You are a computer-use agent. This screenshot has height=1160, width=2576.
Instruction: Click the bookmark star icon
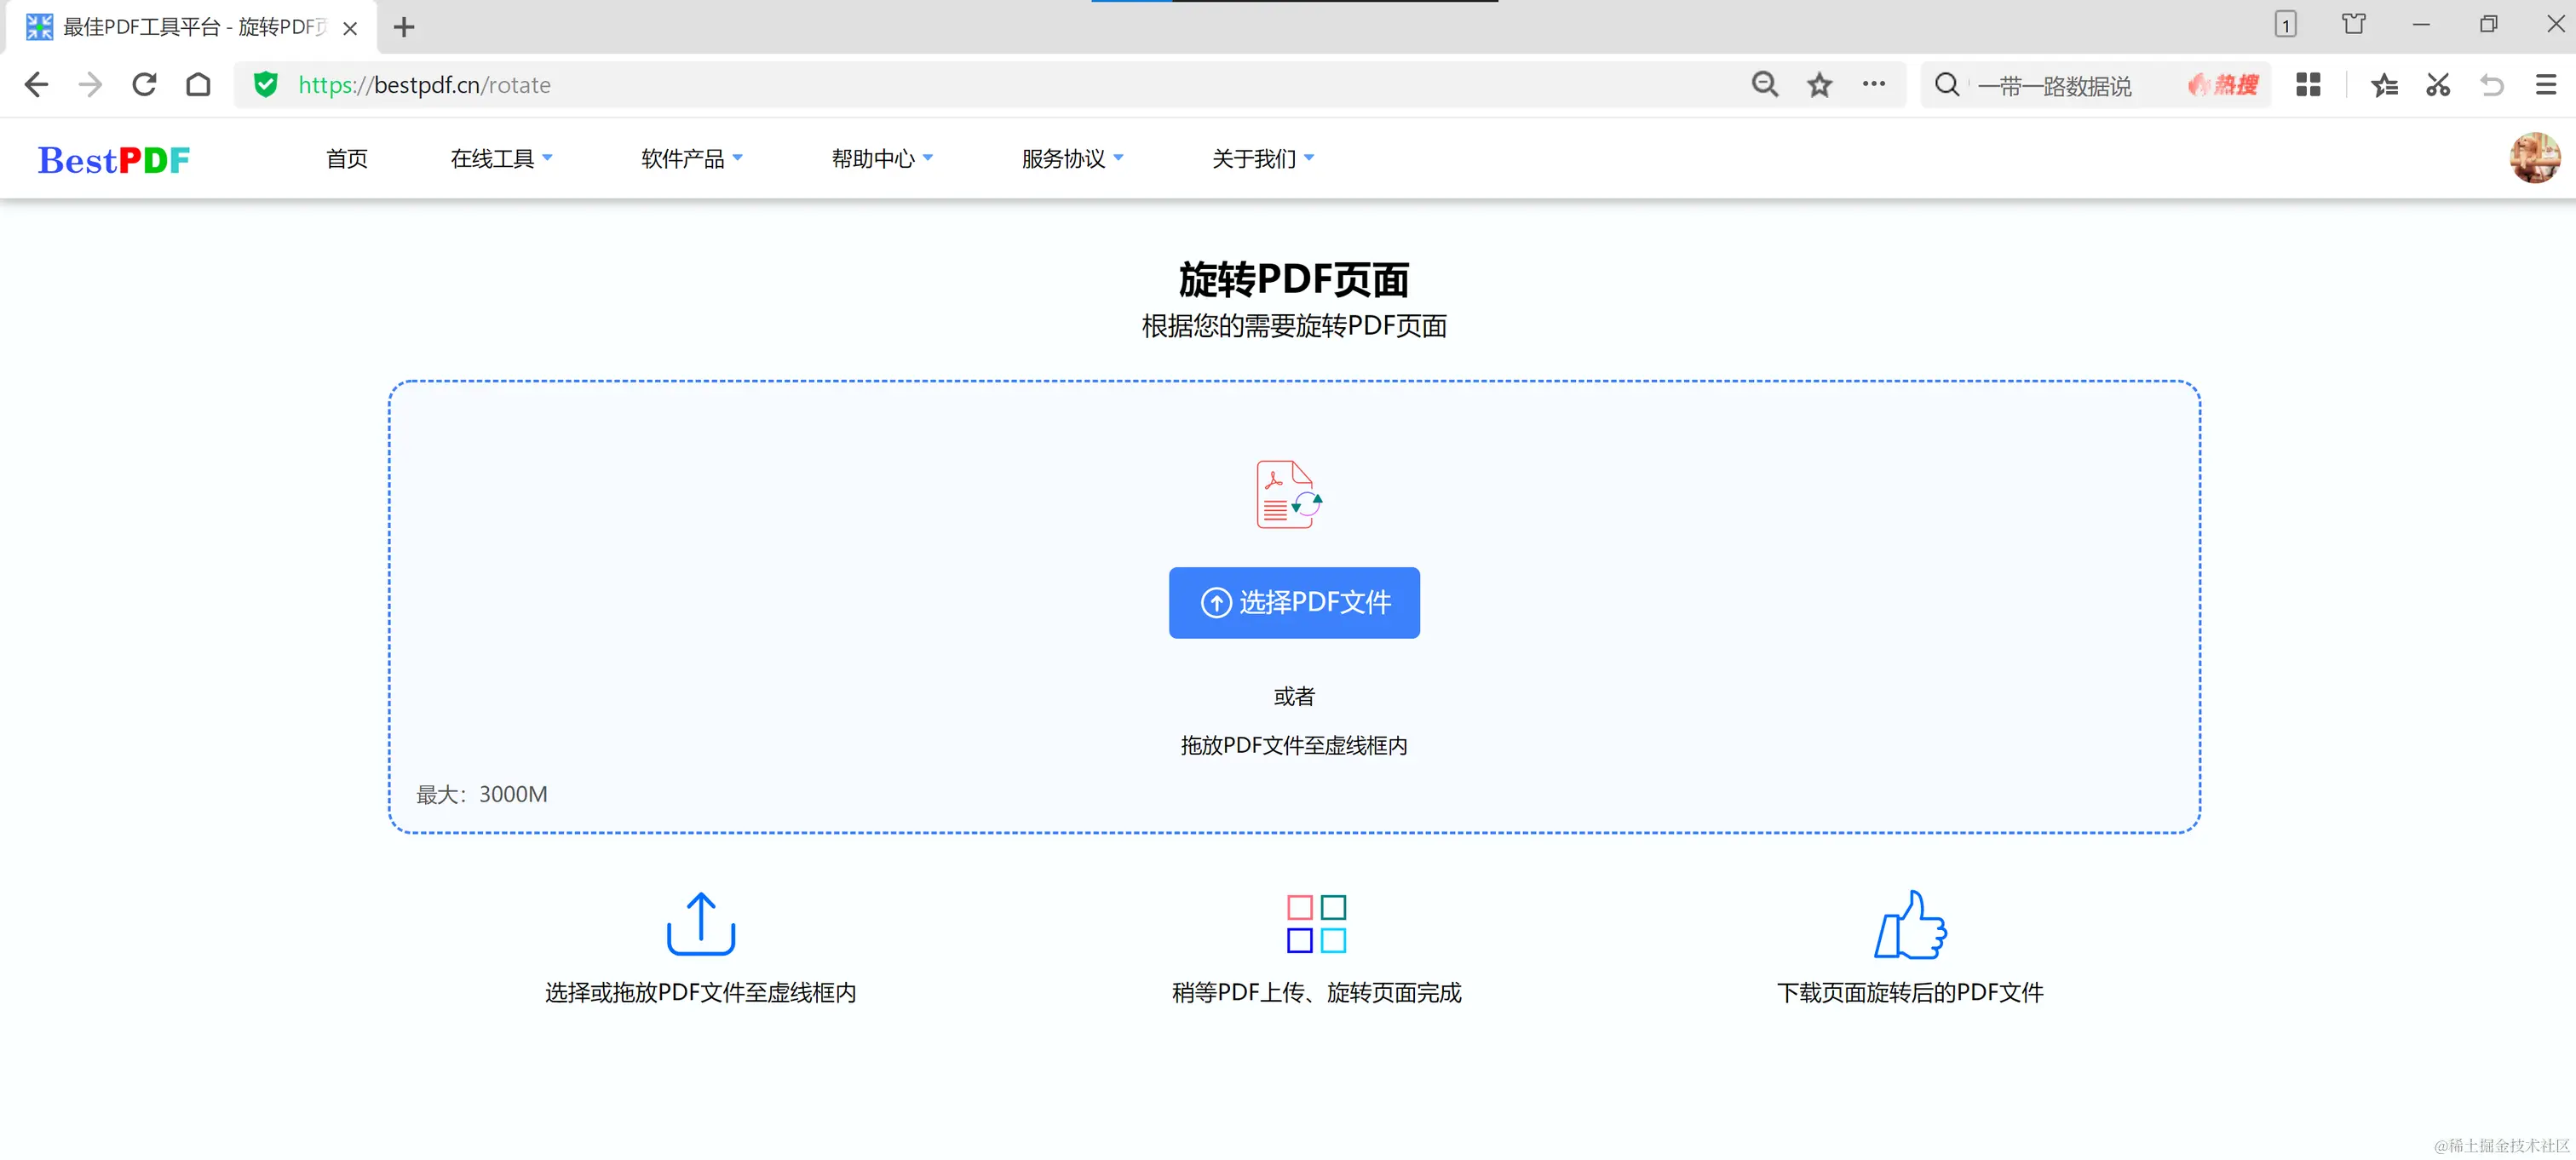tap(1819, 85)
